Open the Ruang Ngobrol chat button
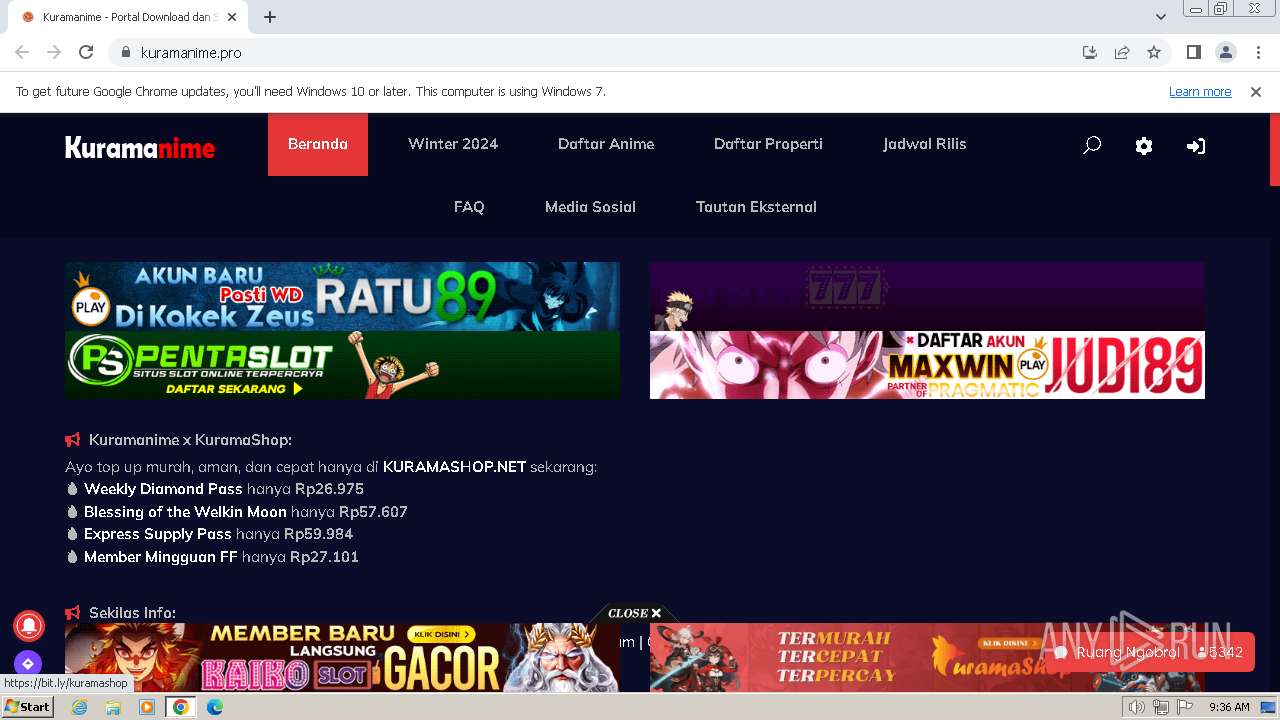Viewport: 1280px width, 720px height. coord(1150,652)
